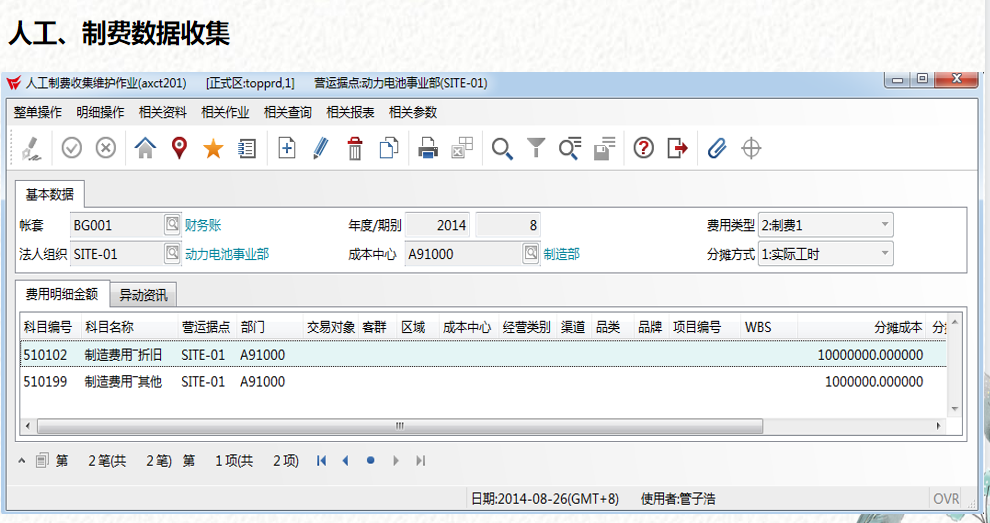Screen dimensions: 990x523
Task: Click the horizontal scrollbar left arrow
Action: [x=27, y=426]
